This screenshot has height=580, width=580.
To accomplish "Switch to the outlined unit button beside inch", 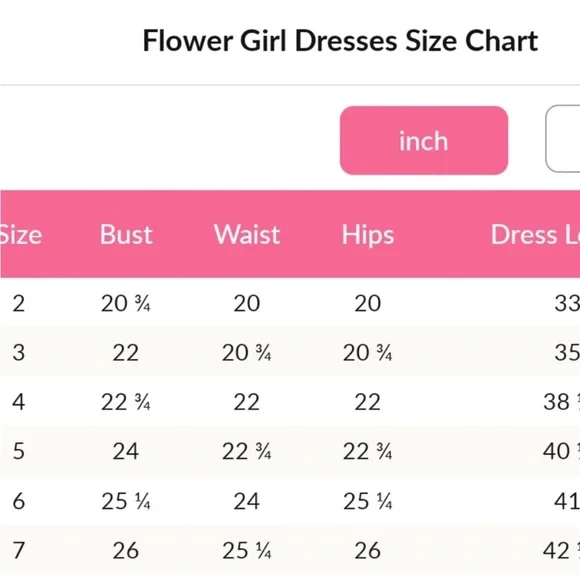I will click(563, 139).
